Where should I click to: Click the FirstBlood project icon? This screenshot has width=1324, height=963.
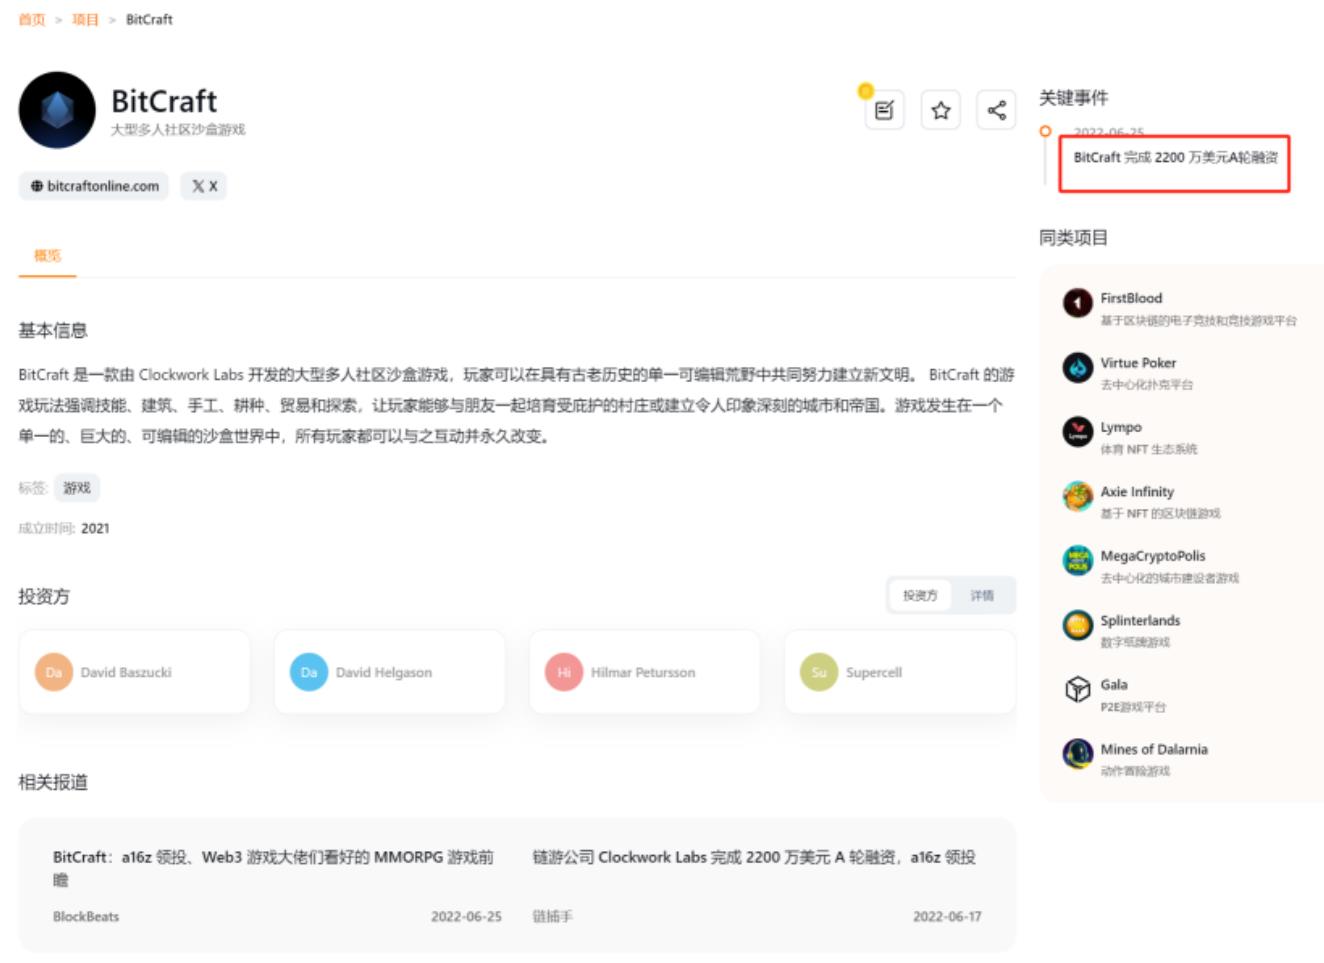point(1077,303)
